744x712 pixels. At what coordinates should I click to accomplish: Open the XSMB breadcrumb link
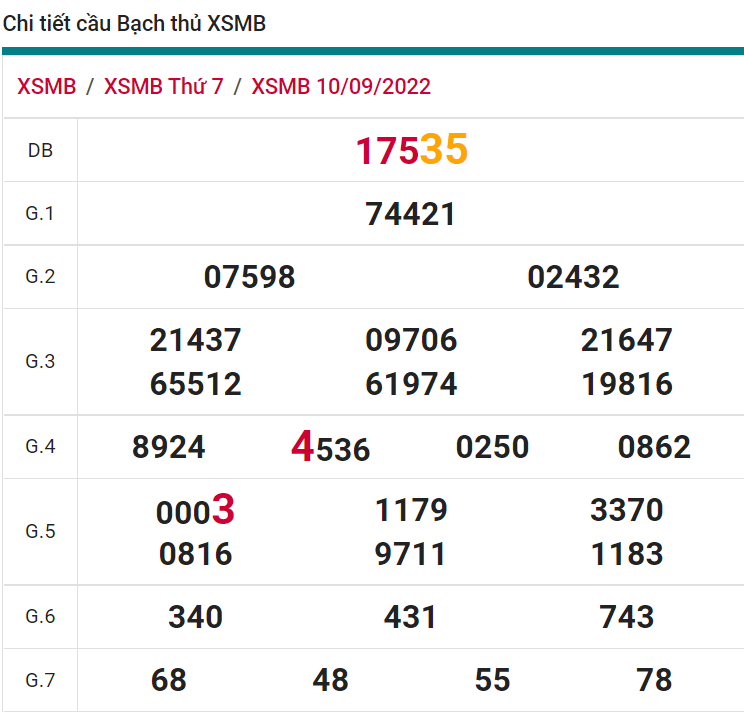click(x=46, y=86)
